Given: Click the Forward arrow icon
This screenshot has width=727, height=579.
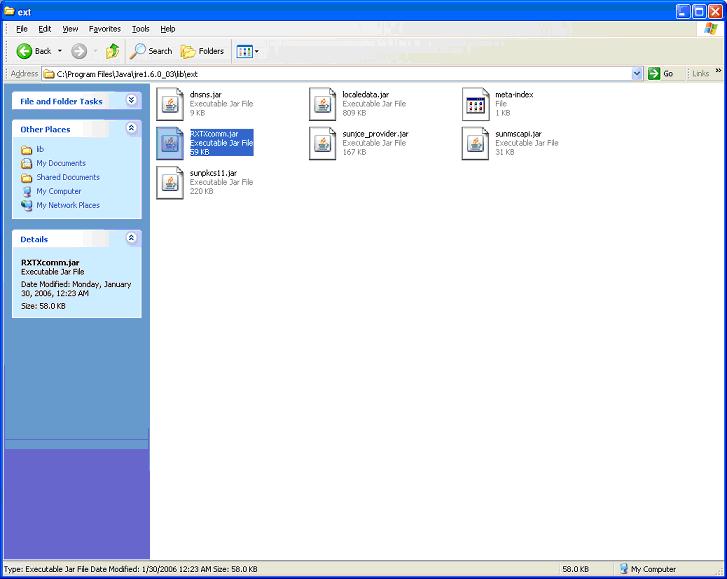Looking at the screenshot, I should [79, 51].
